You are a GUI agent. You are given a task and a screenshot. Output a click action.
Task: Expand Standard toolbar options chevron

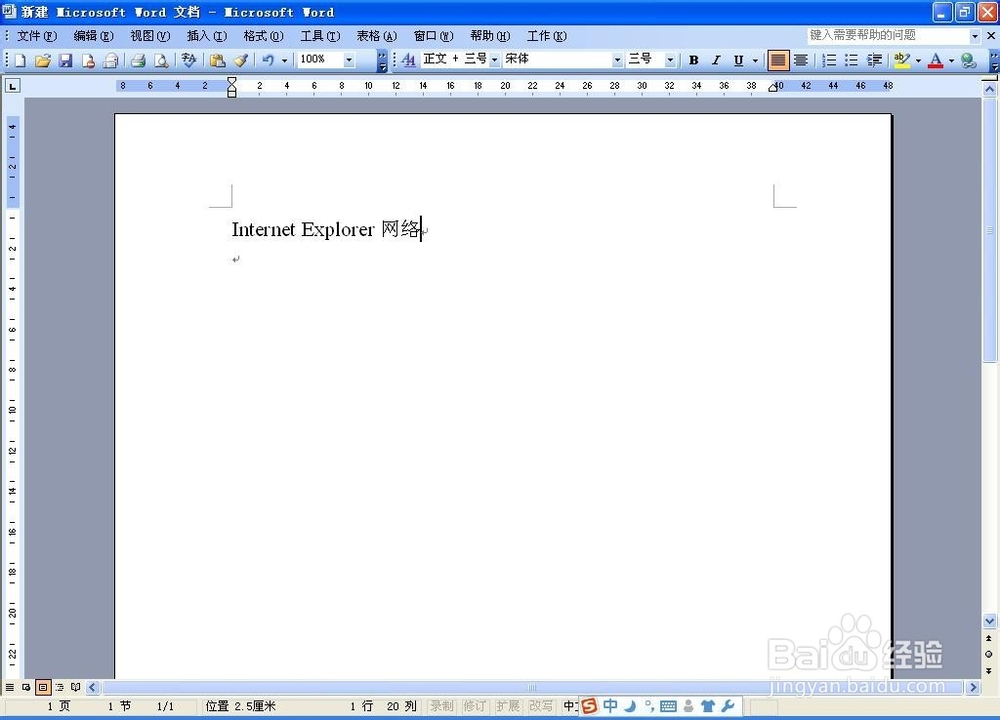click(382, 61)
